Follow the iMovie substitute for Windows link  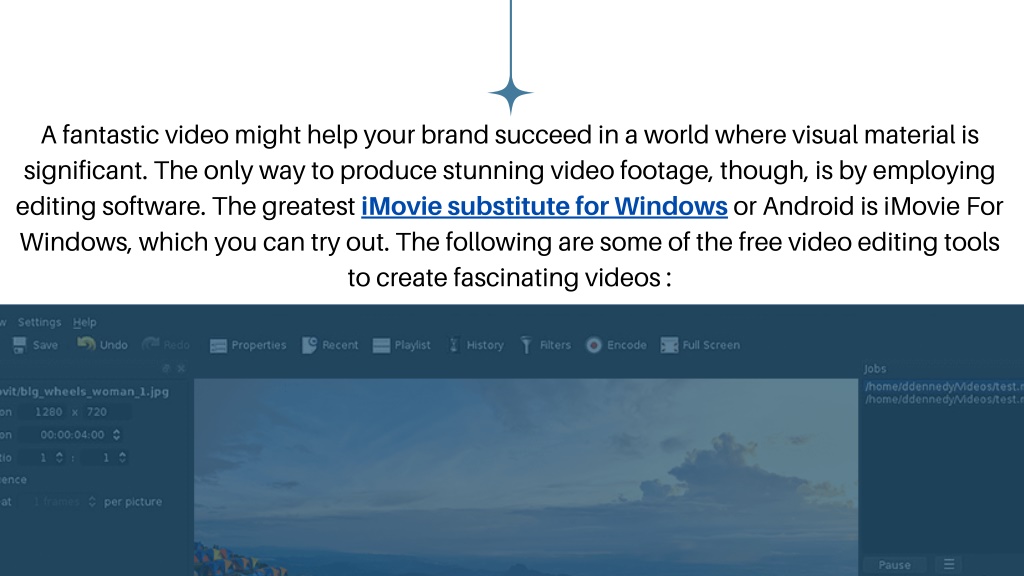tap(544, 206)
